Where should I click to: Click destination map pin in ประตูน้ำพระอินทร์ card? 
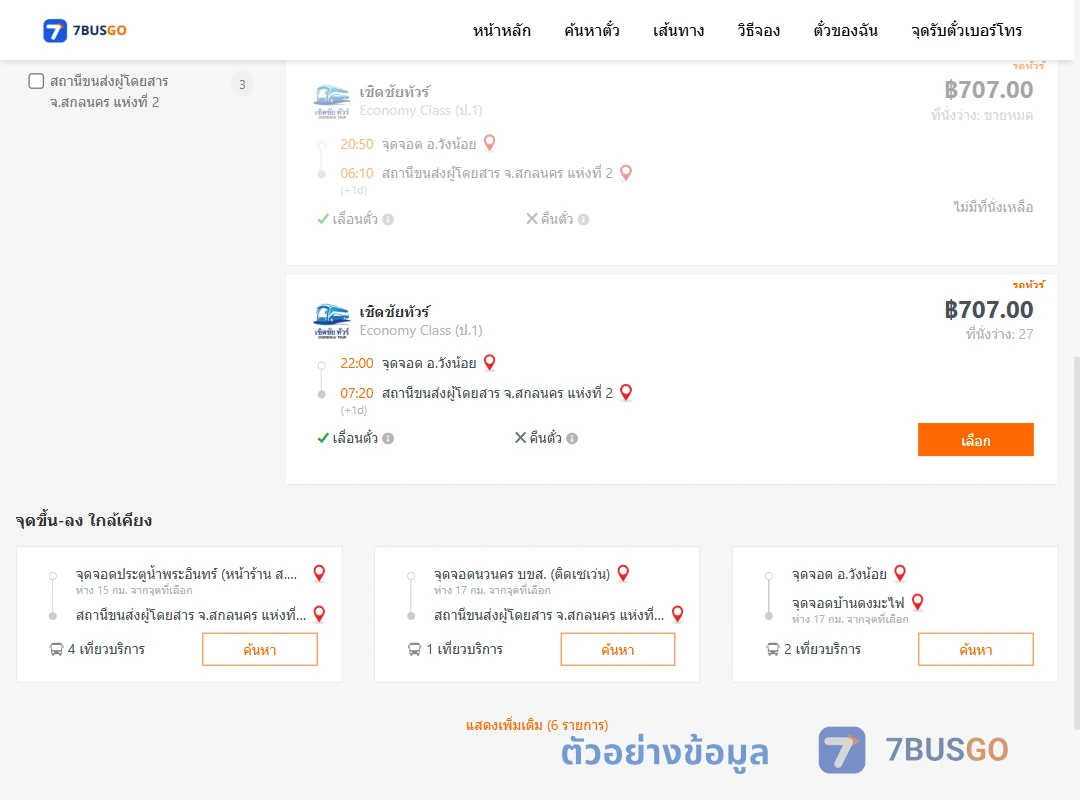tap(319, 613)
